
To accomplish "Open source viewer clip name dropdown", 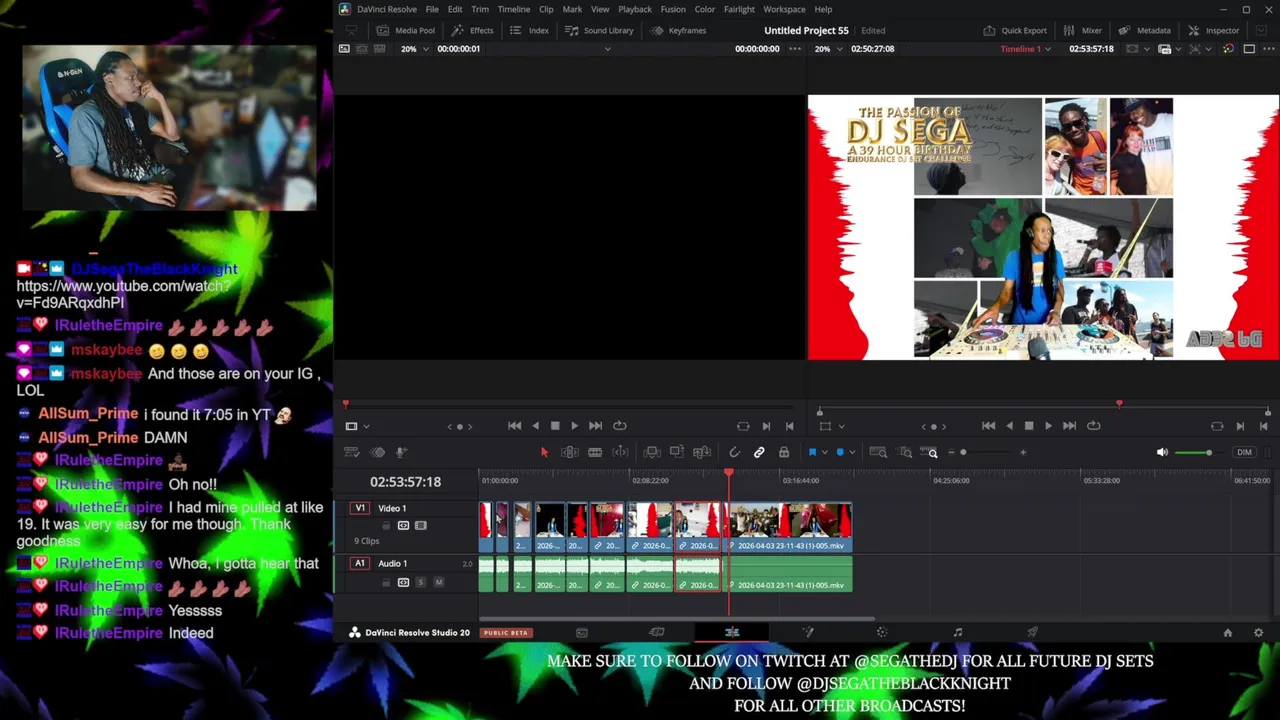I will [607, 49].
